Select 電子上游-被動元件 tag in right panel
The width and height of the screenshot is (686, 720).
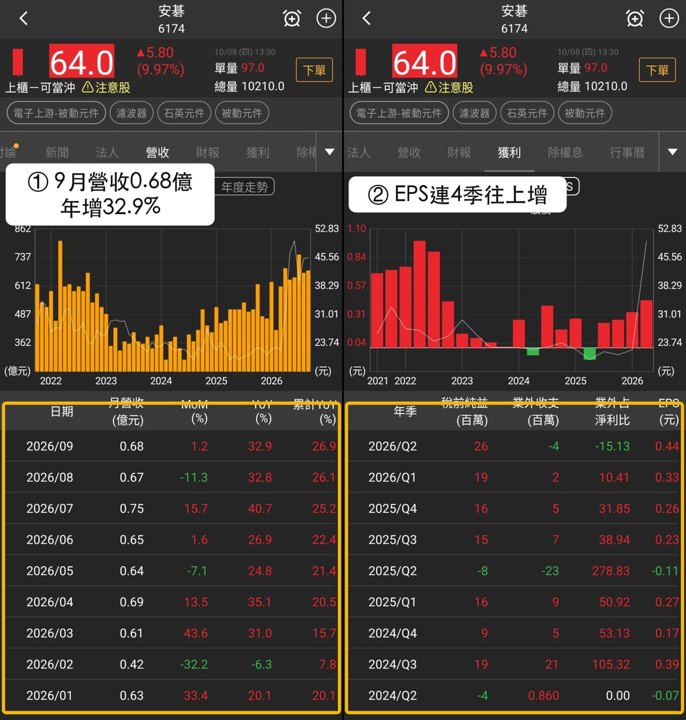coord(399,113)
